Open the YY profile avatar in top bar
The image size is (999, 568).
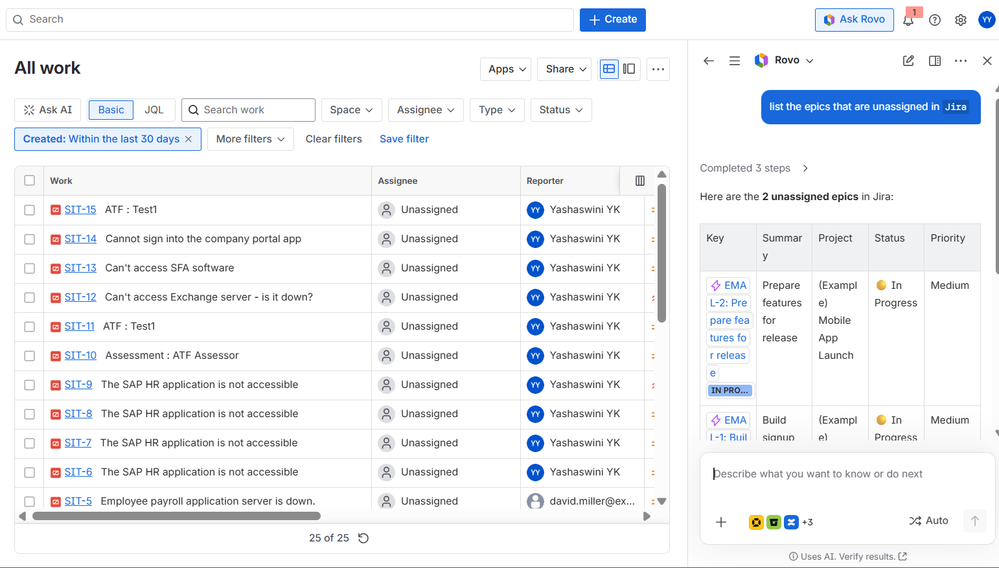(x=986, y=20)
